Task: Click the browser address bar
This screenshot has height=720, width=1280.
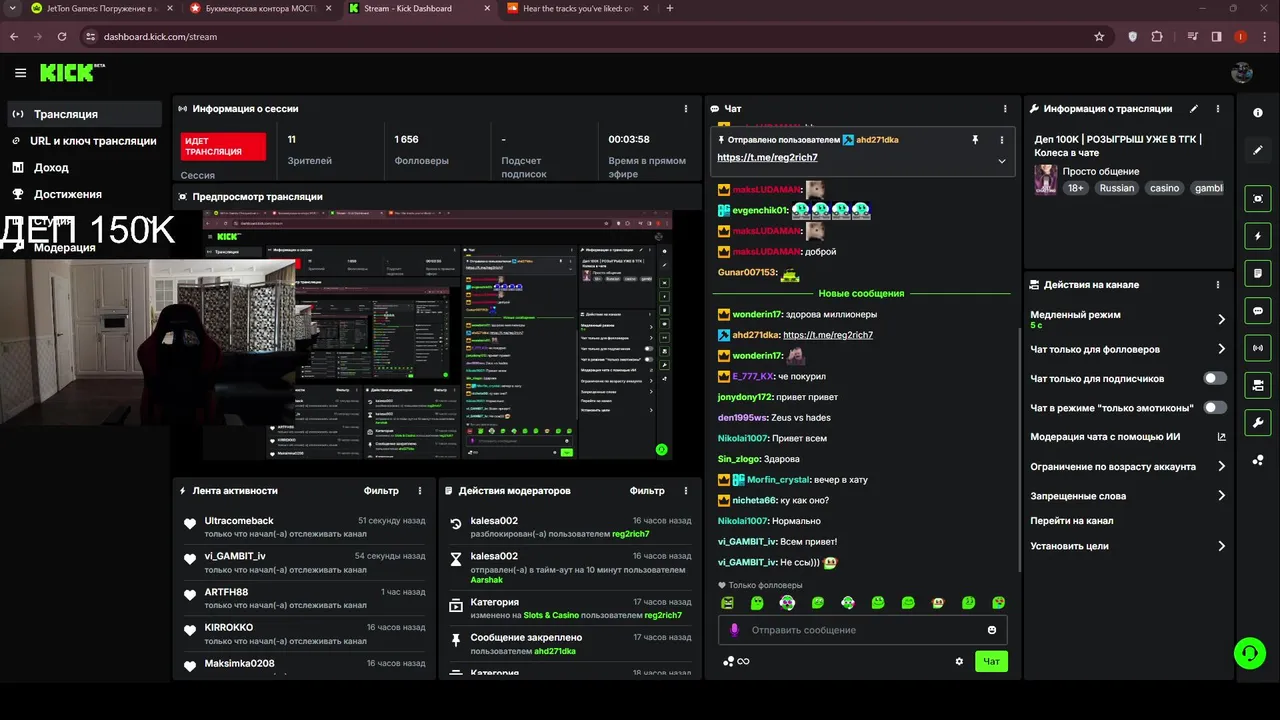Action: click(x=590, y=36)
